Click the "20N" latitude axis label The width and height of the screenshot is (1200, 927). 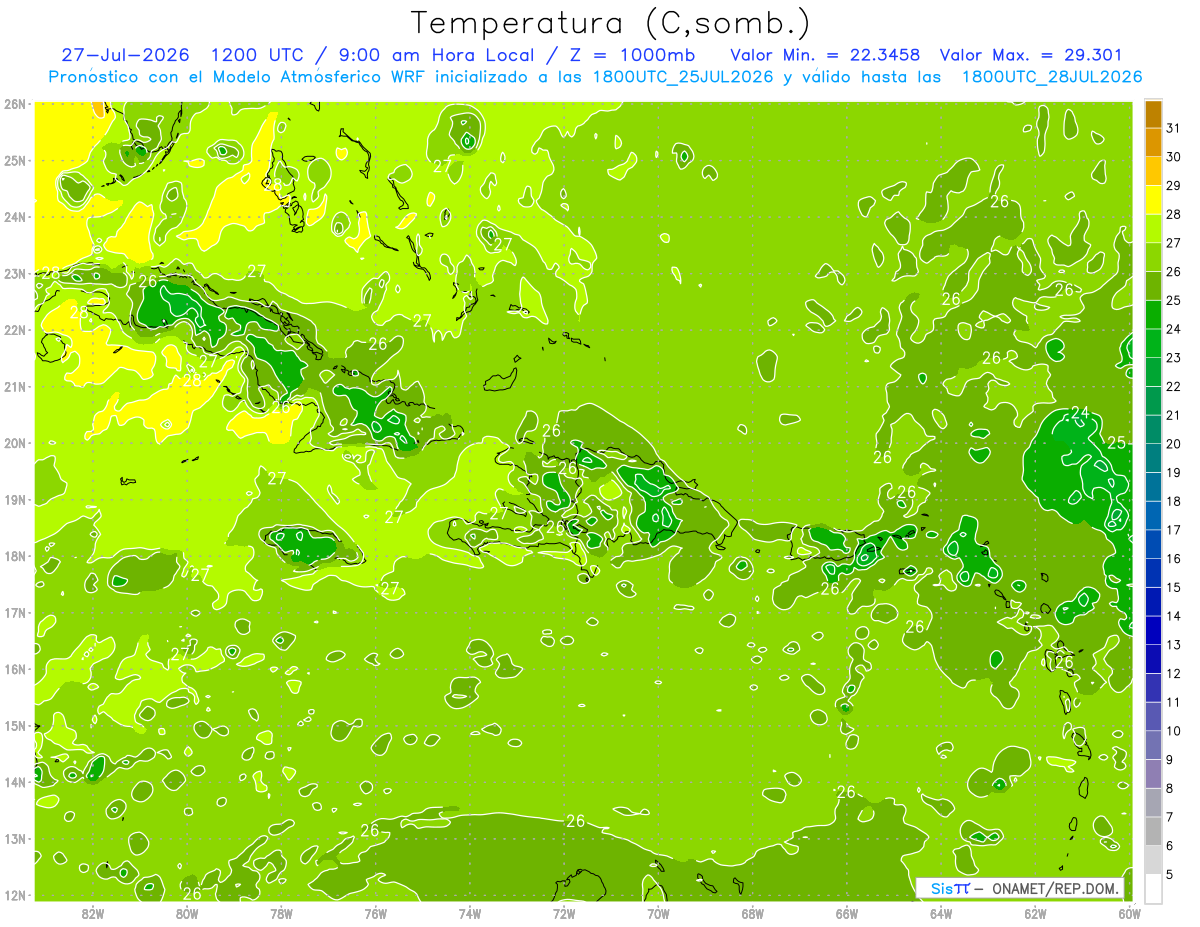pos(14,443)
